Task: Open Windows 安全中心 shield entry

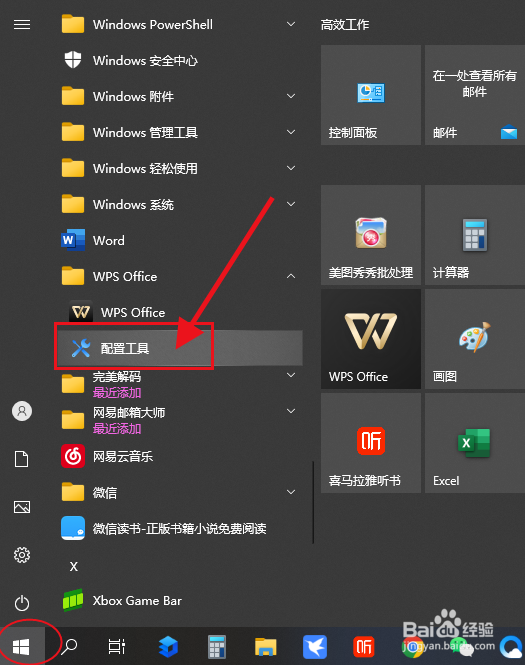Action: 181,60
